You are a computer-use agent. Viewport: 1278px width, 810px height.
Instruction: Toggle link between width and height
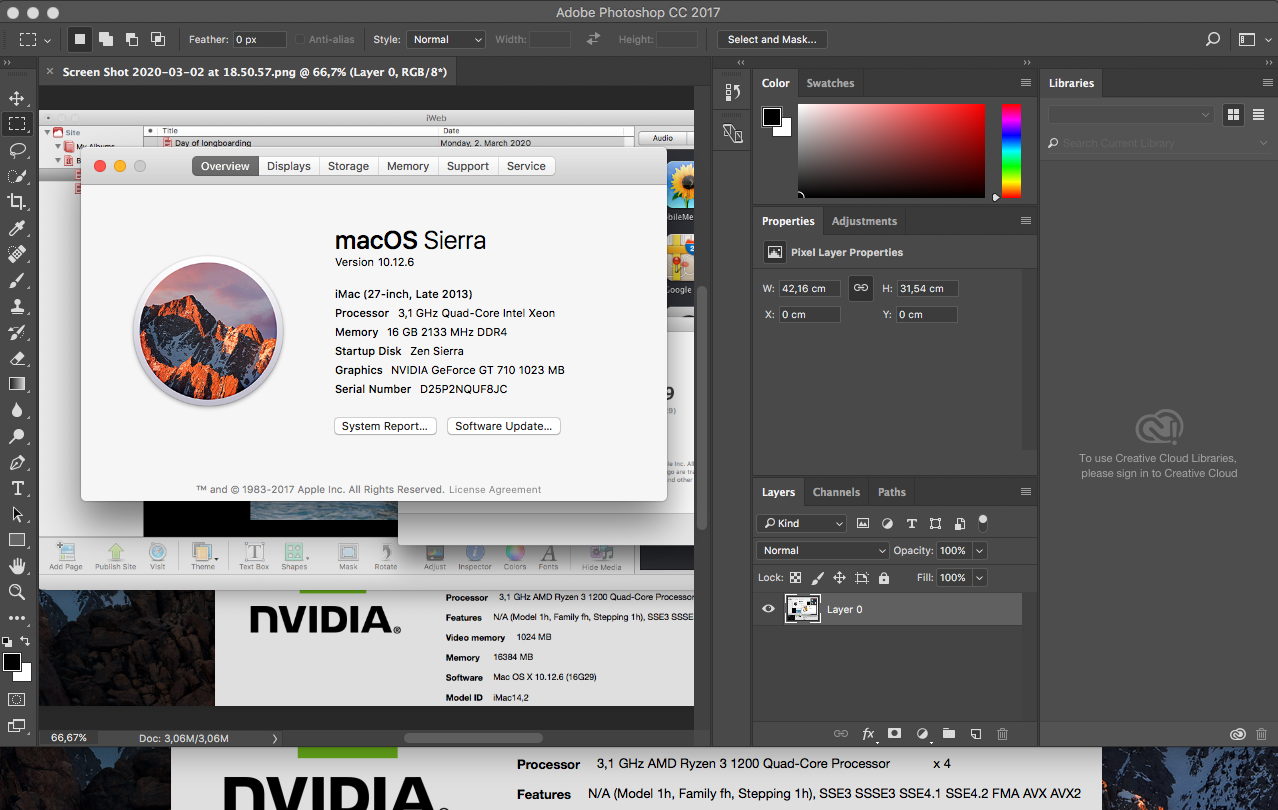pos(860,288)
